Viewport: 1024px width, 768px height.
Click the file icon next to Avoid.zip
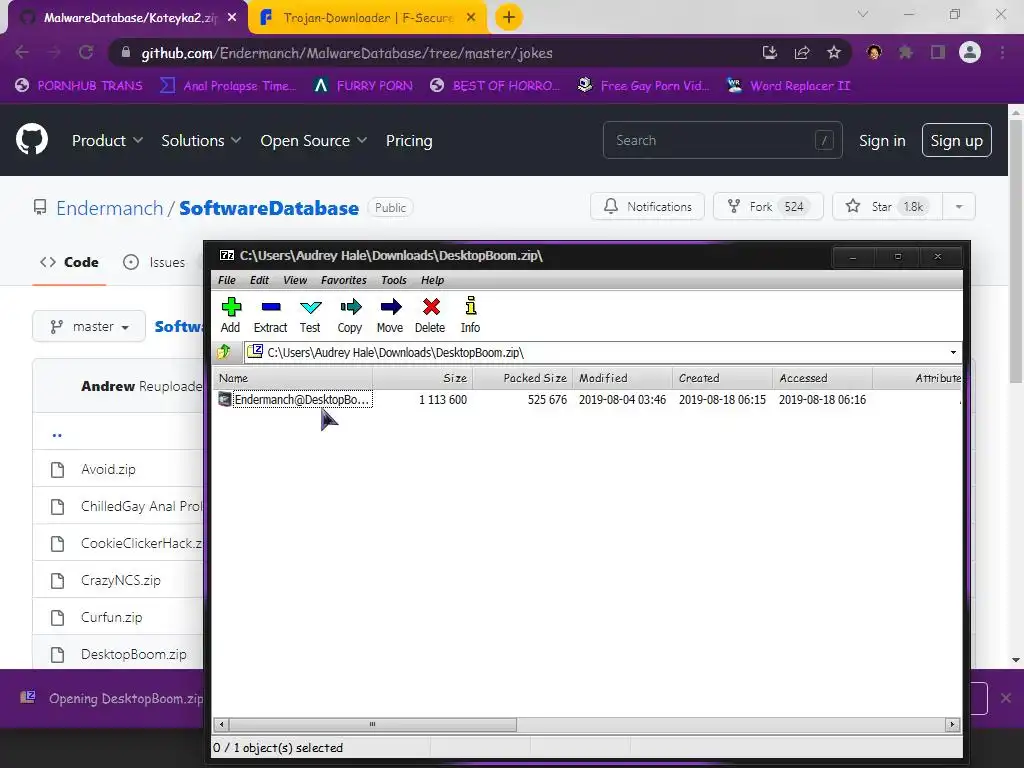(x=57, y=470)
